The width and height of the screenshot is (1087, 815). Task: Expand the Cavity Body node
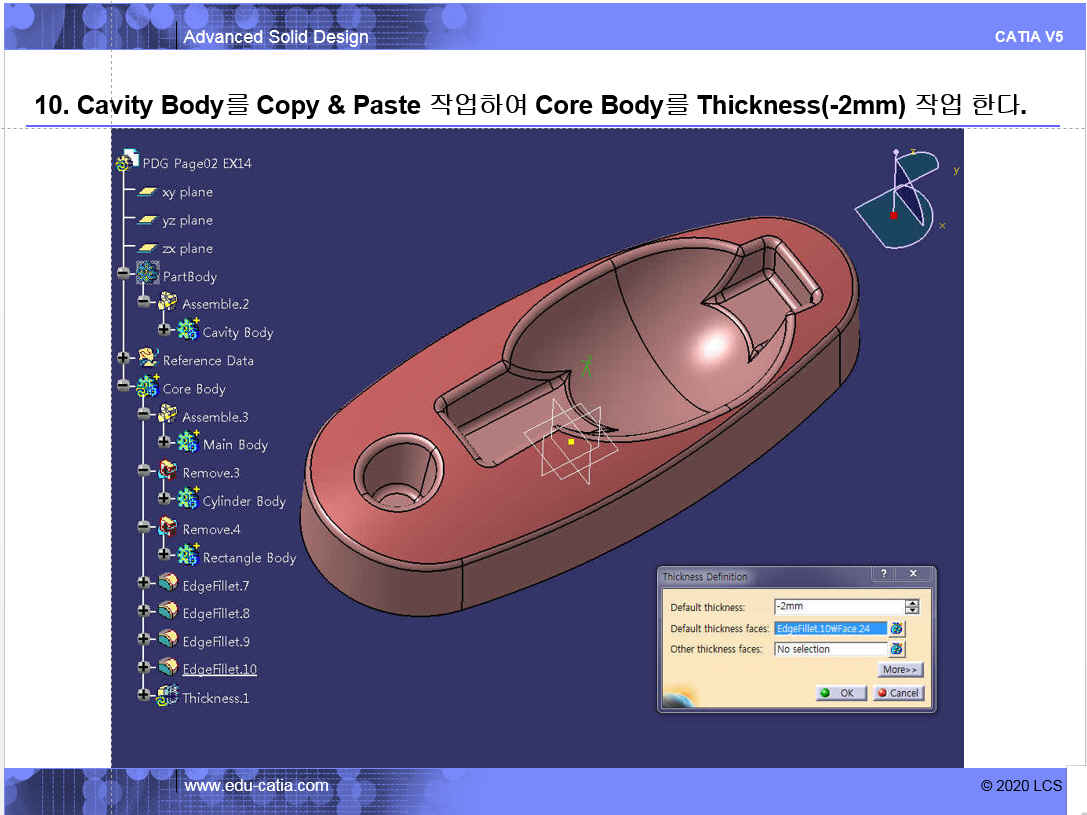164,330
